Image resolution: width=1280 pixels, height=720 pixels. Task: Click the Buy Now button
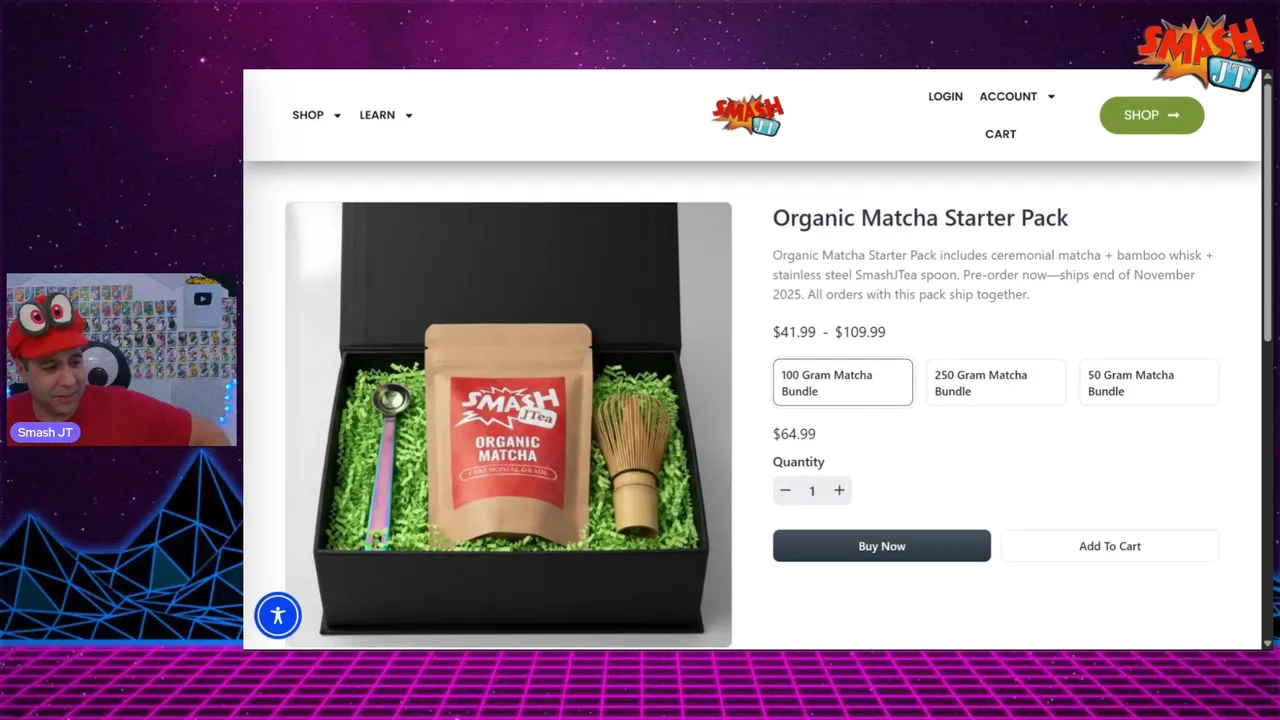(882, 546)
